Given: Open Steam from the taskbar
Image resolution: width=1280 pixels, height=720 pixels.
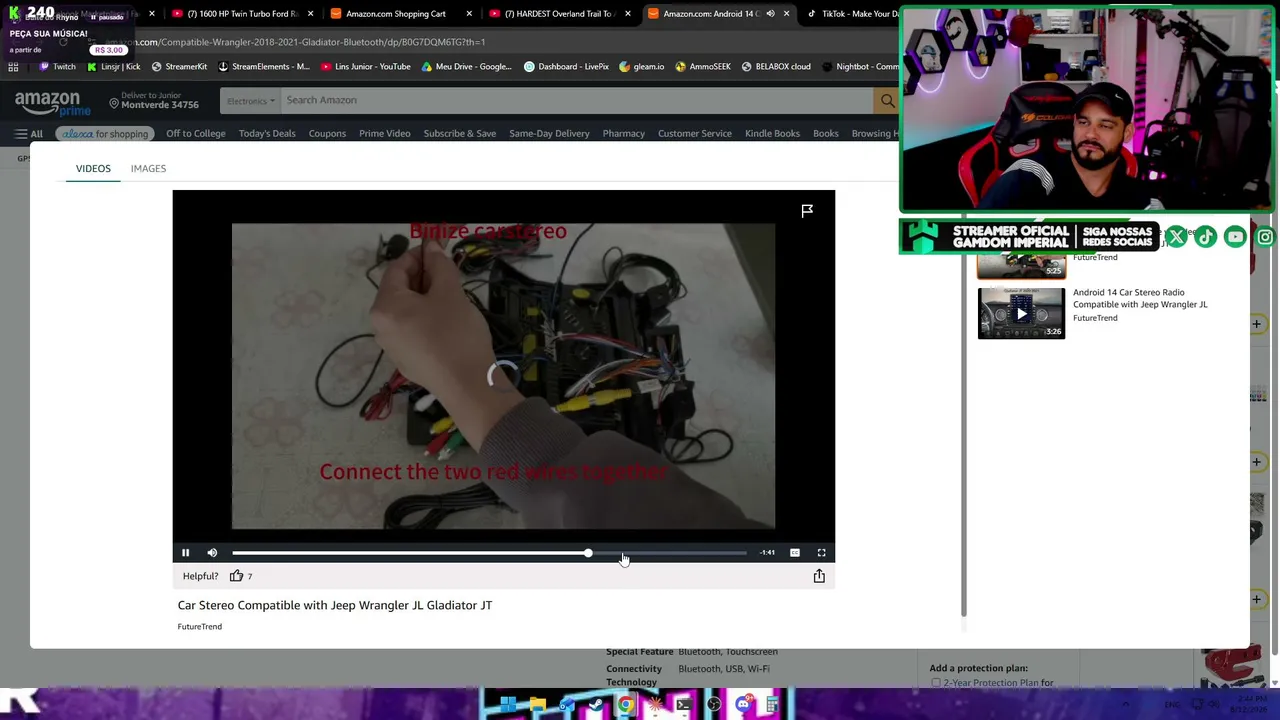Looking at the screenshot, I should [596, 705].
